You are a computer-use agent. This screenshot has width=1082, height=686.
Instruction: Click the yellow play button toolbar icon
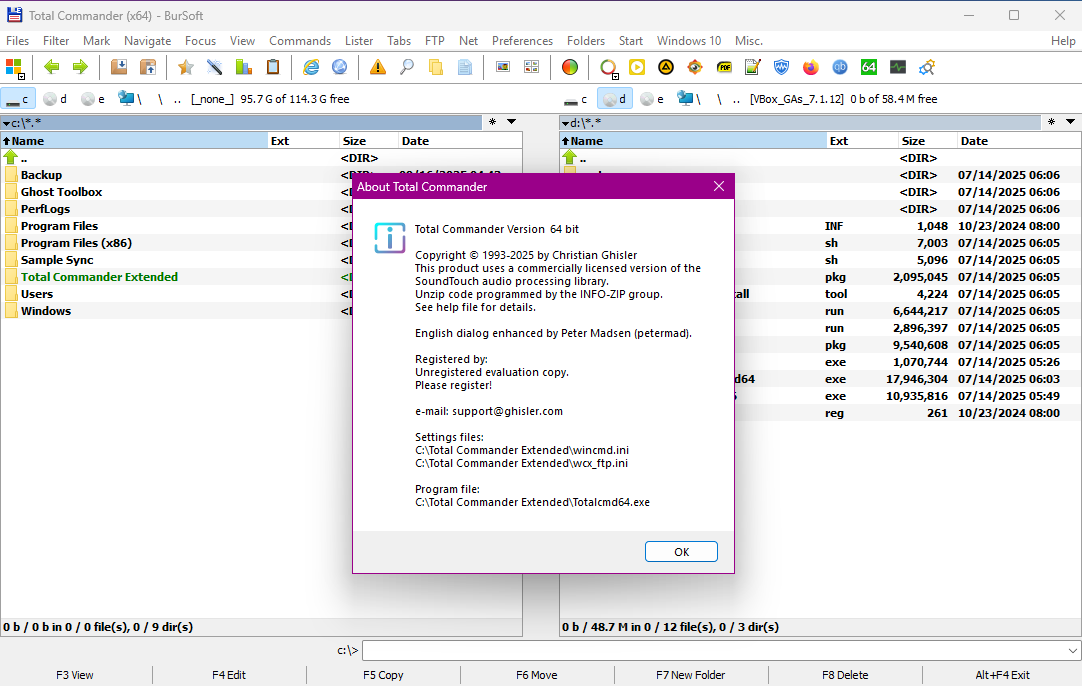[637, 67]
